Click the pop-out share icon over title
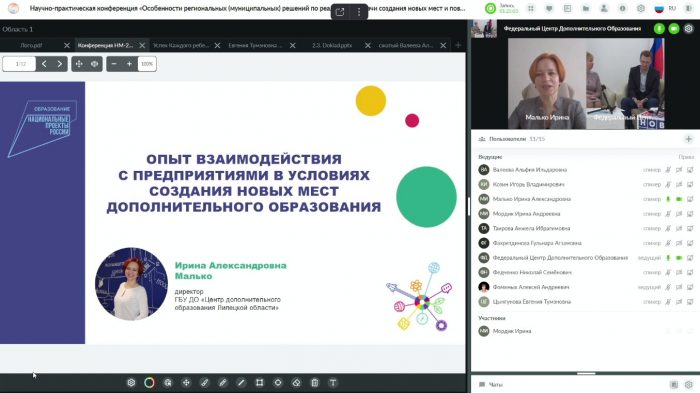700x393 pixels. click(340, 12)
